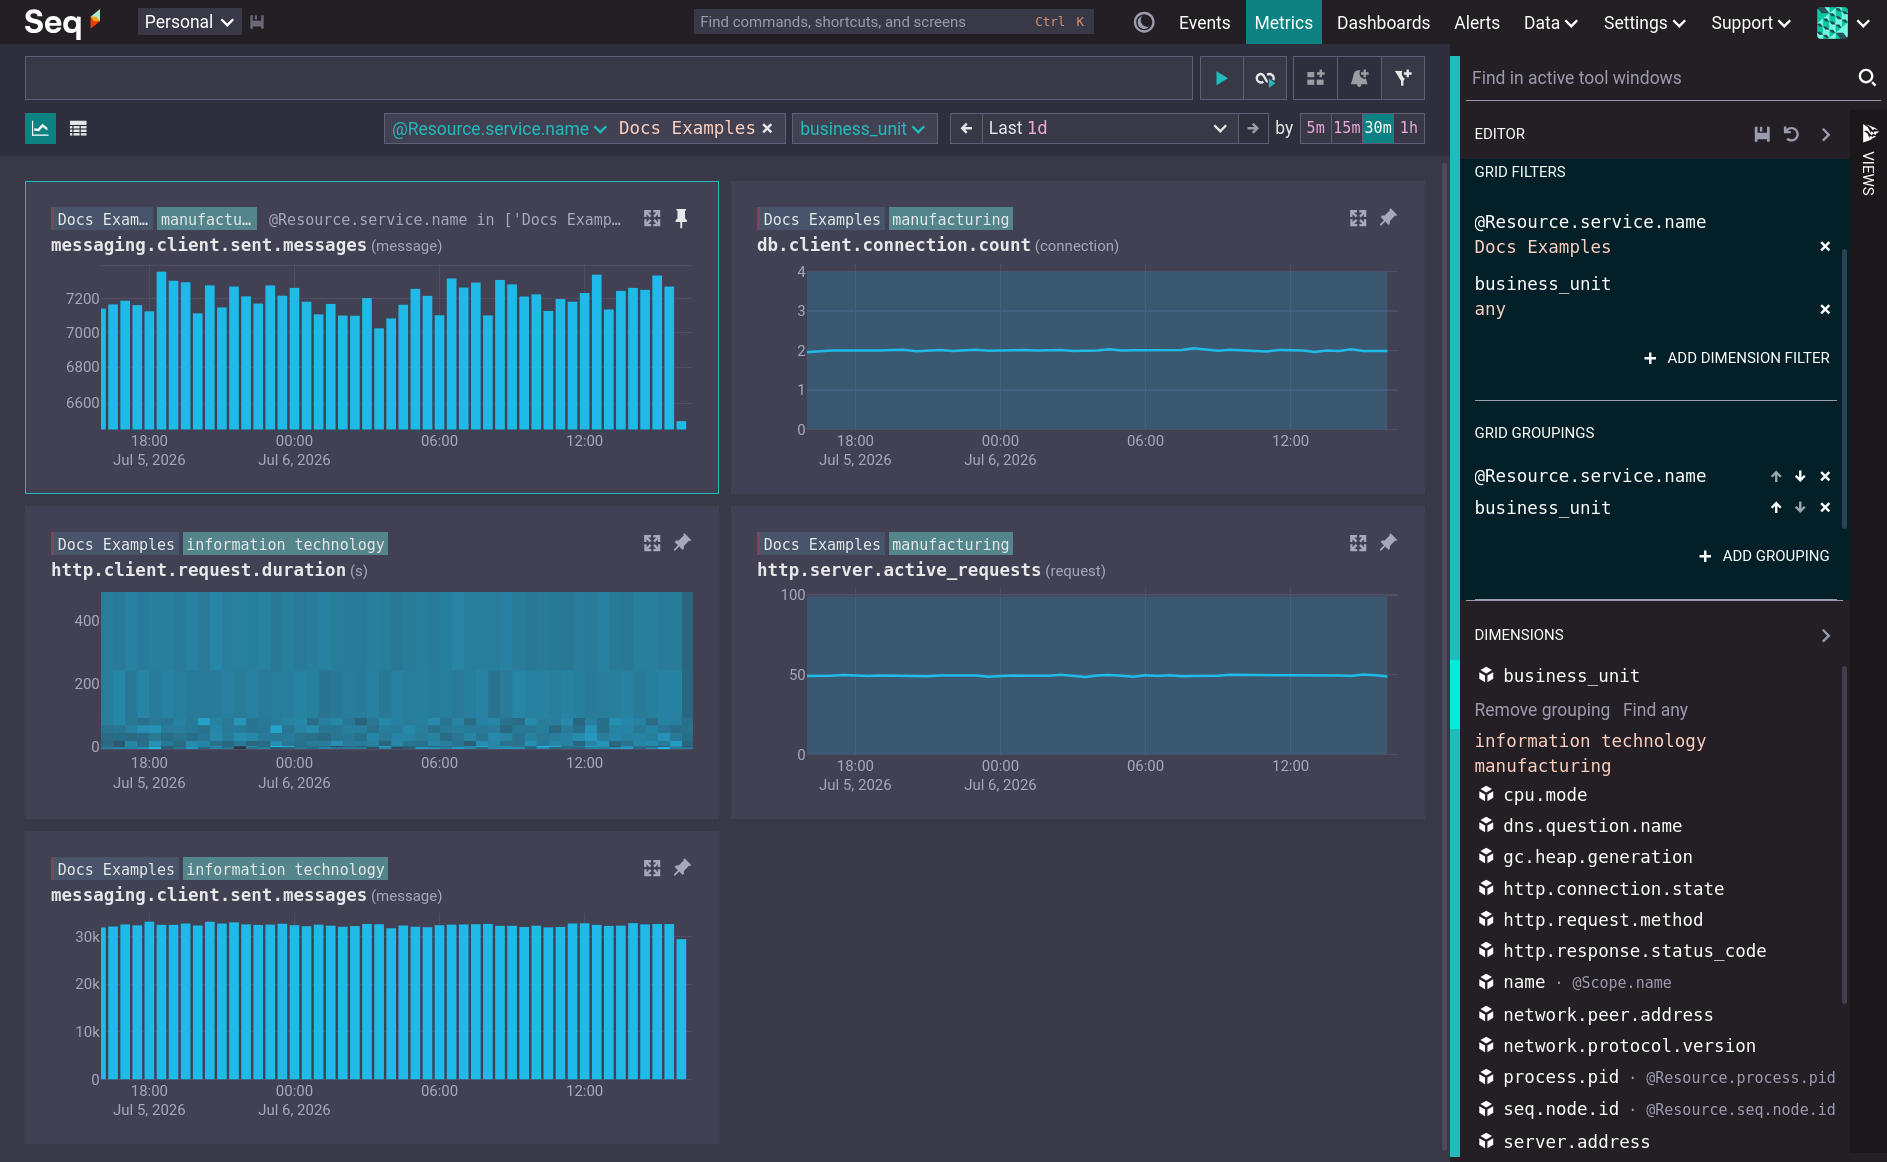Image resolution: width=1887 pixels, height=1162 pixels.
Task: Click Find any under business_unit
Action: click(x=1655, y=710)
